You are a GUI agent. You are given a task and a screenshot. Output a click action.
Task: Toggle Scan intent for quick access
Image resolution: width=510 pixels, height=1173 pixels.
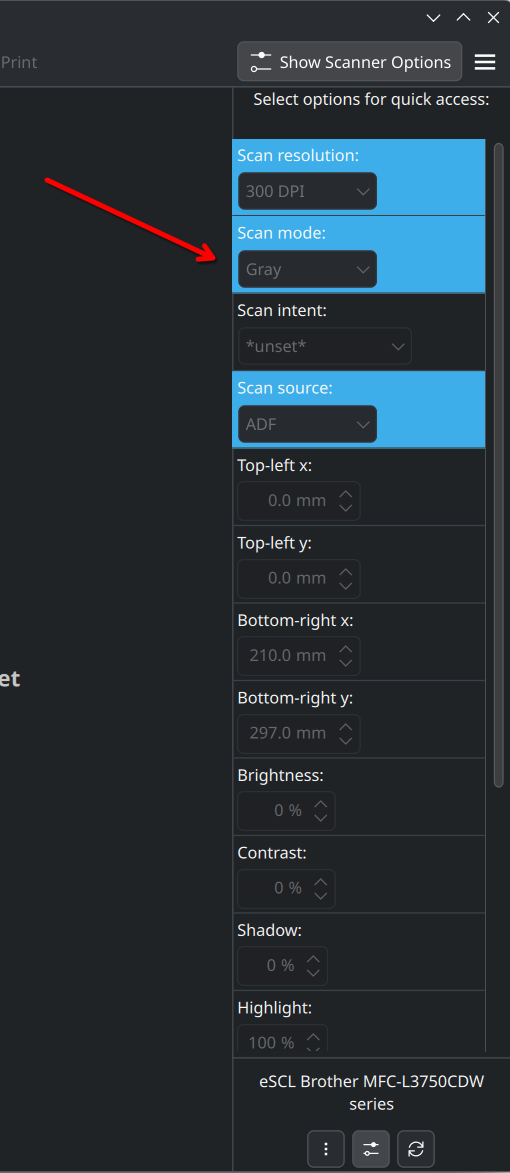click(x=358, y=331)
